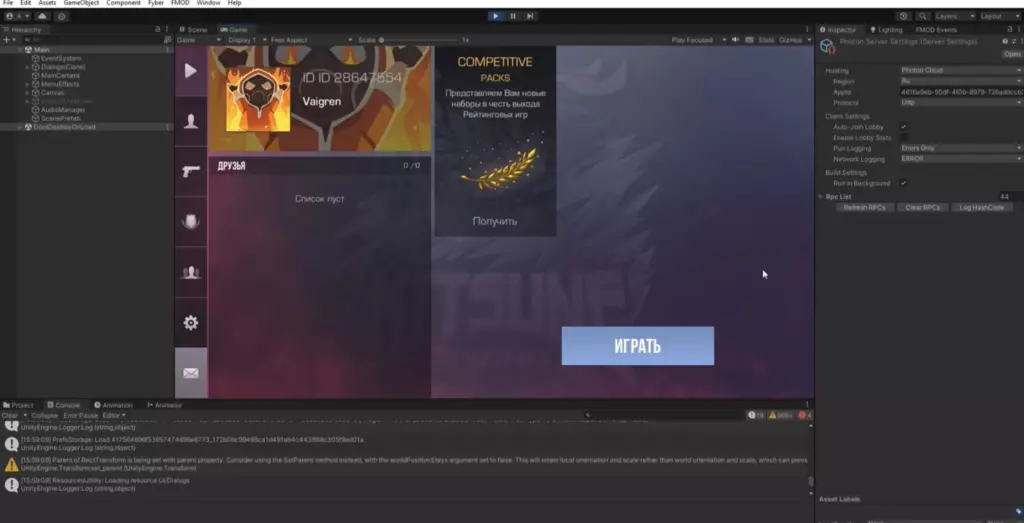Toggle Error Pause in the Console

[x=80, y=415]
